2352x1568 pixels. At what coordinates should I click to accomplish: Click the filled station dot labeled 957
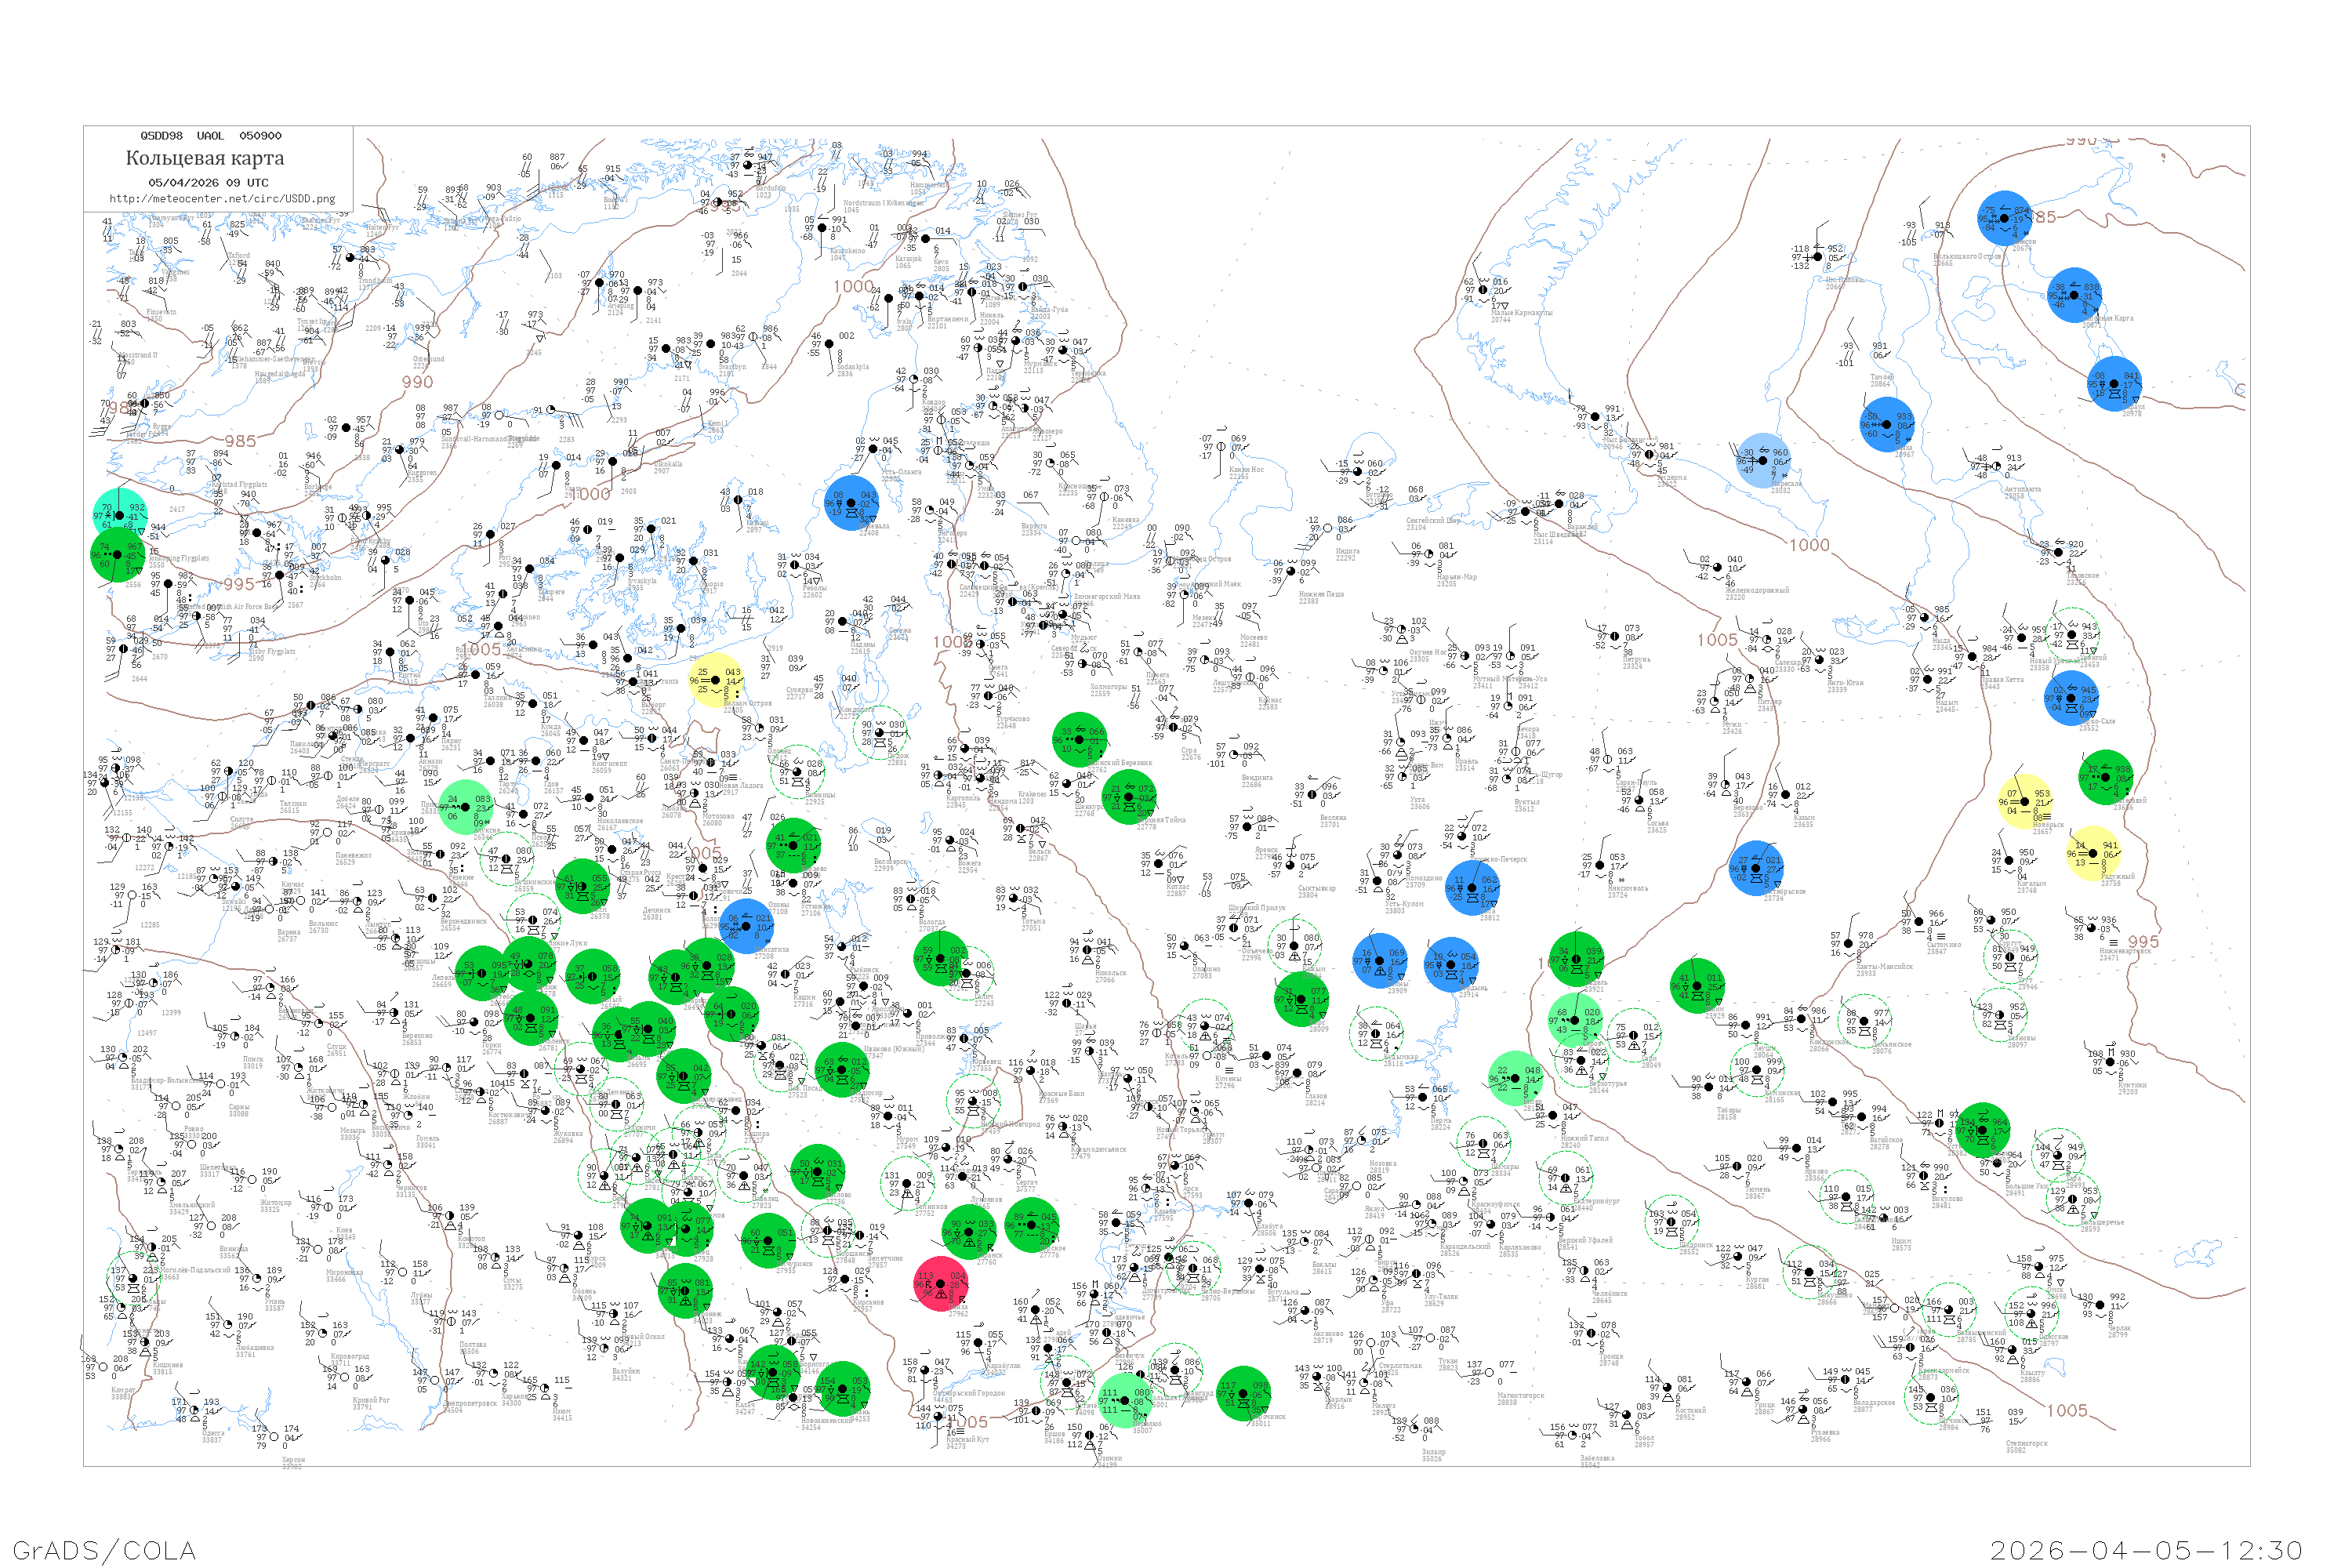(x=346, y=428)
